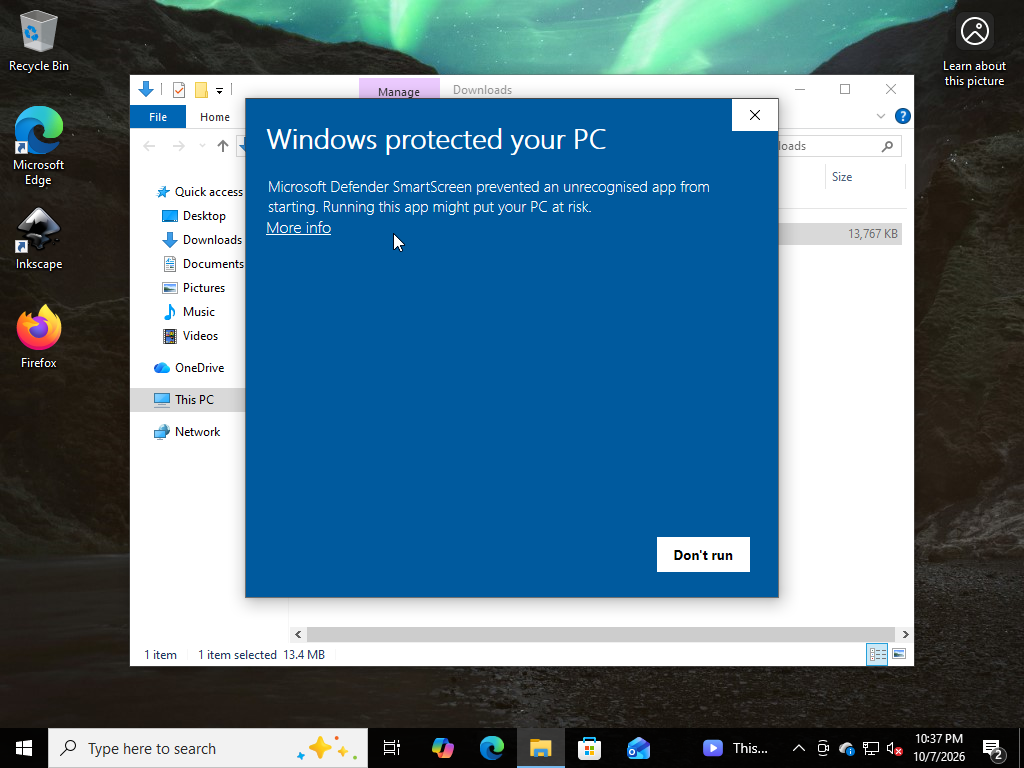Open the More info link
This screenshot has height=768, width=1024.
point(298,227)
